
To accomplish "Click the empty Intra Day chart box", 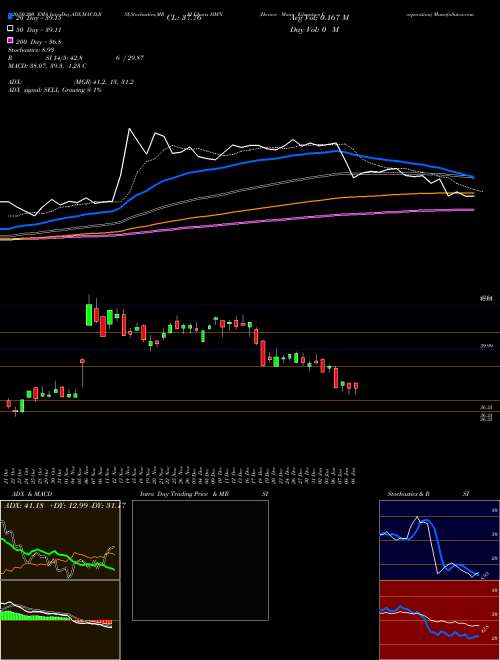I will [x=200, y=560].
